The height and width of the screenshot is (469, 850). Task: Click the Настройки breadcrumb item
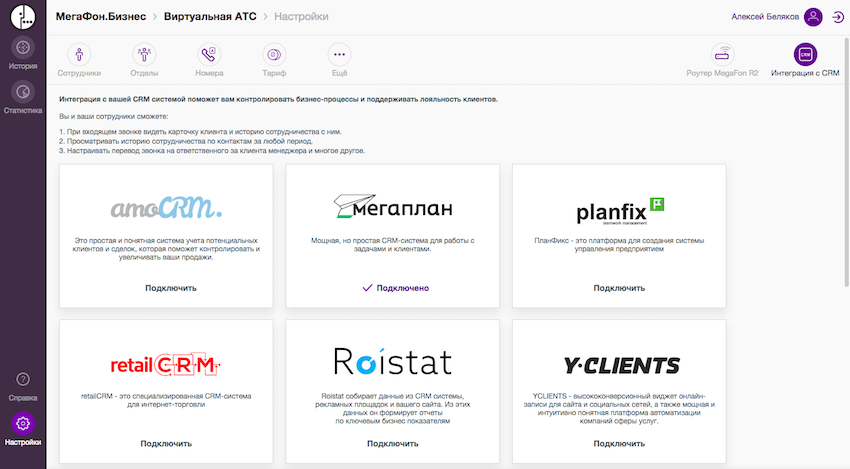[x=301, y=17]
